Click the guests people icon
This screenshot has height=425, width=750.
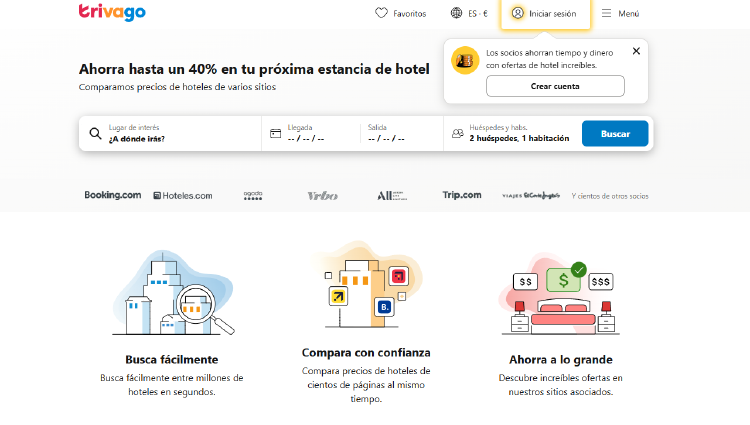pos(457,134)
